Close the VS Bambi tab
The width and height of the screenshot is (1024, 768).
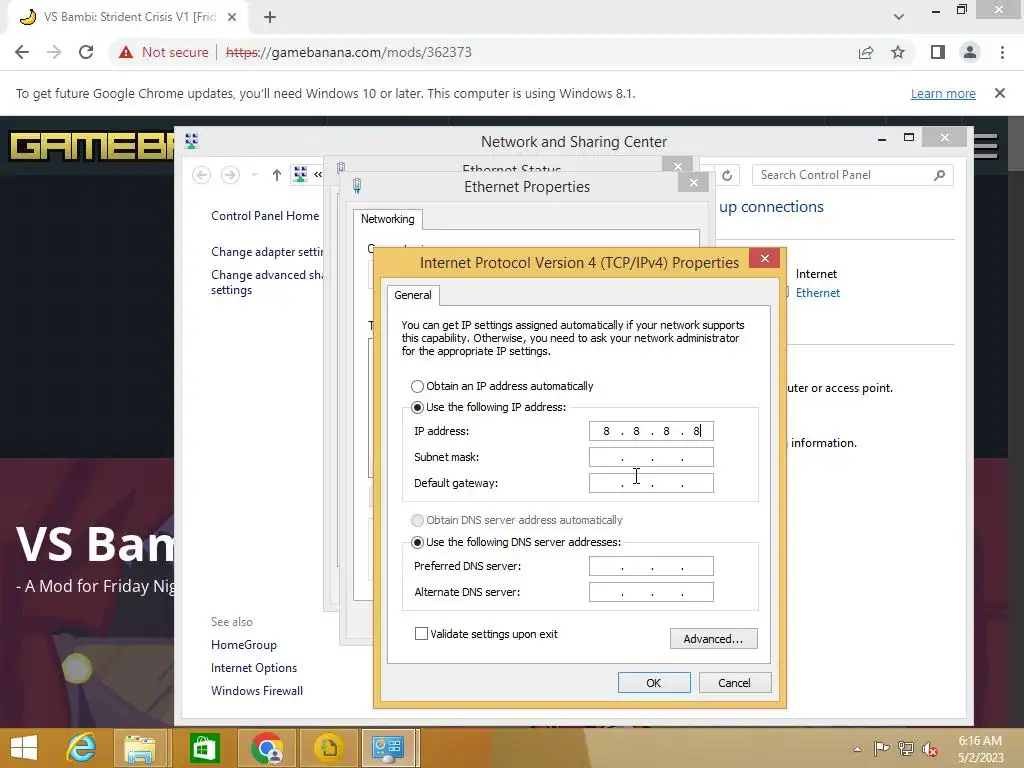[231, 17]
